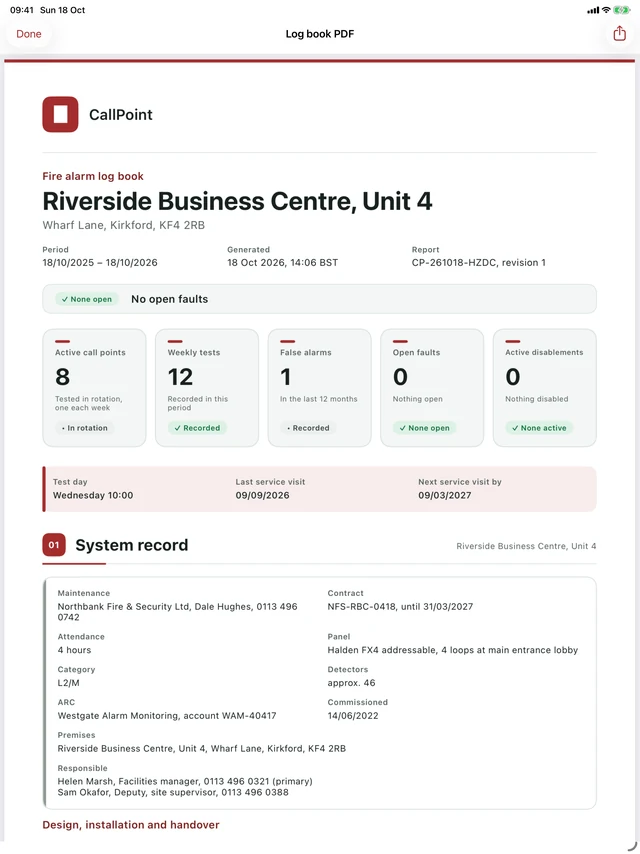
Task: Click commissioned date '14/06/2022'
Action: tap(353, 716)
